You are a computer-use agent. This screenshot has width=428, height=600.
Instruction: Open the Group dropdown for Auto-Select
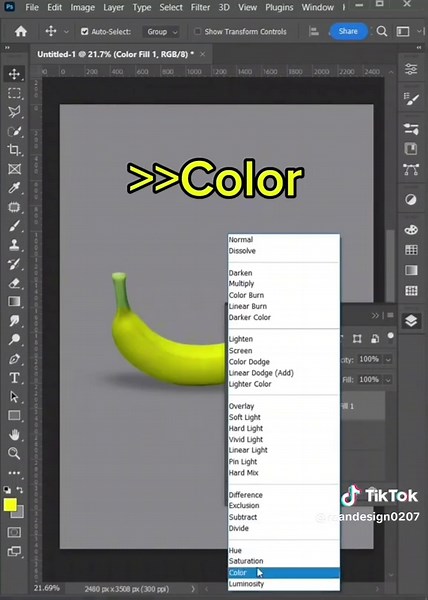[x=161, y=32]
